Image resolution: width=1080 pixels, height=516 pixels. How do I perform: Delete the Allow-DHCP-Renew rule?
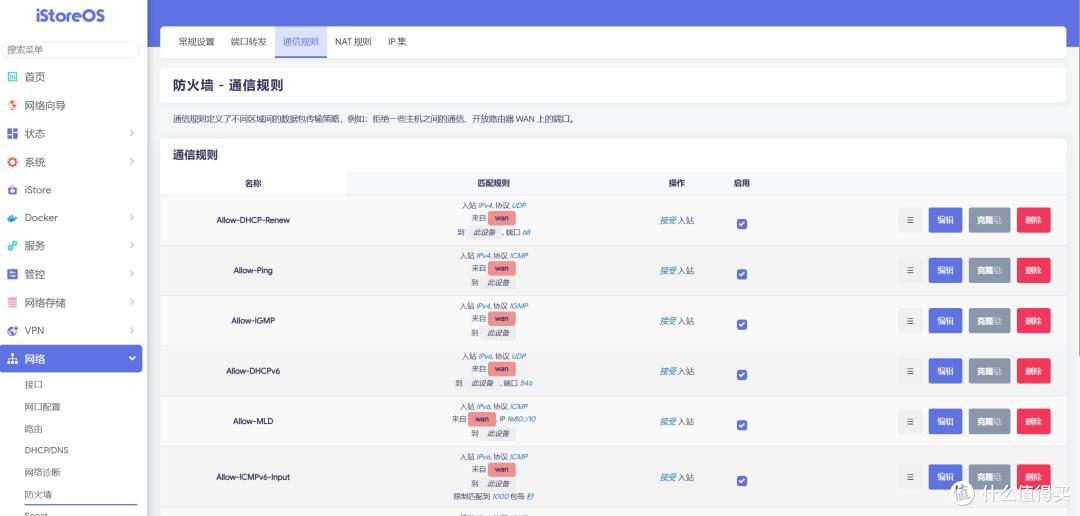point(1033,220)
